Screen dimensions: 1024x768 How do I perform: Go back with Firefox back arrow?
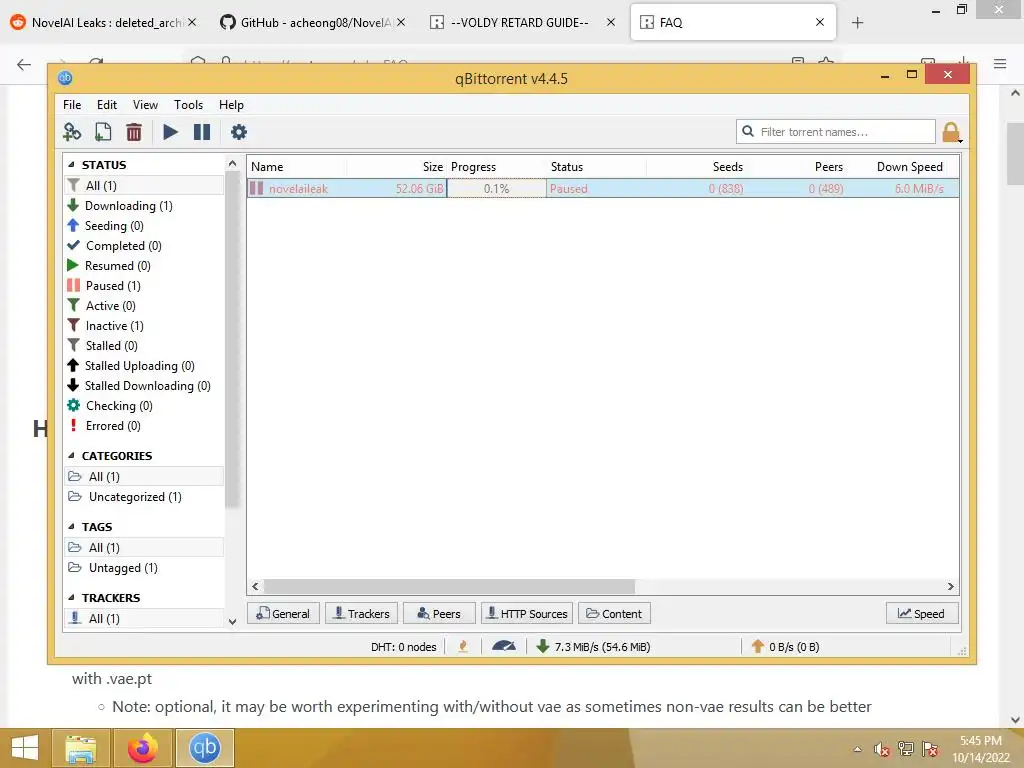pyautogui.click(x=24, y=64)
